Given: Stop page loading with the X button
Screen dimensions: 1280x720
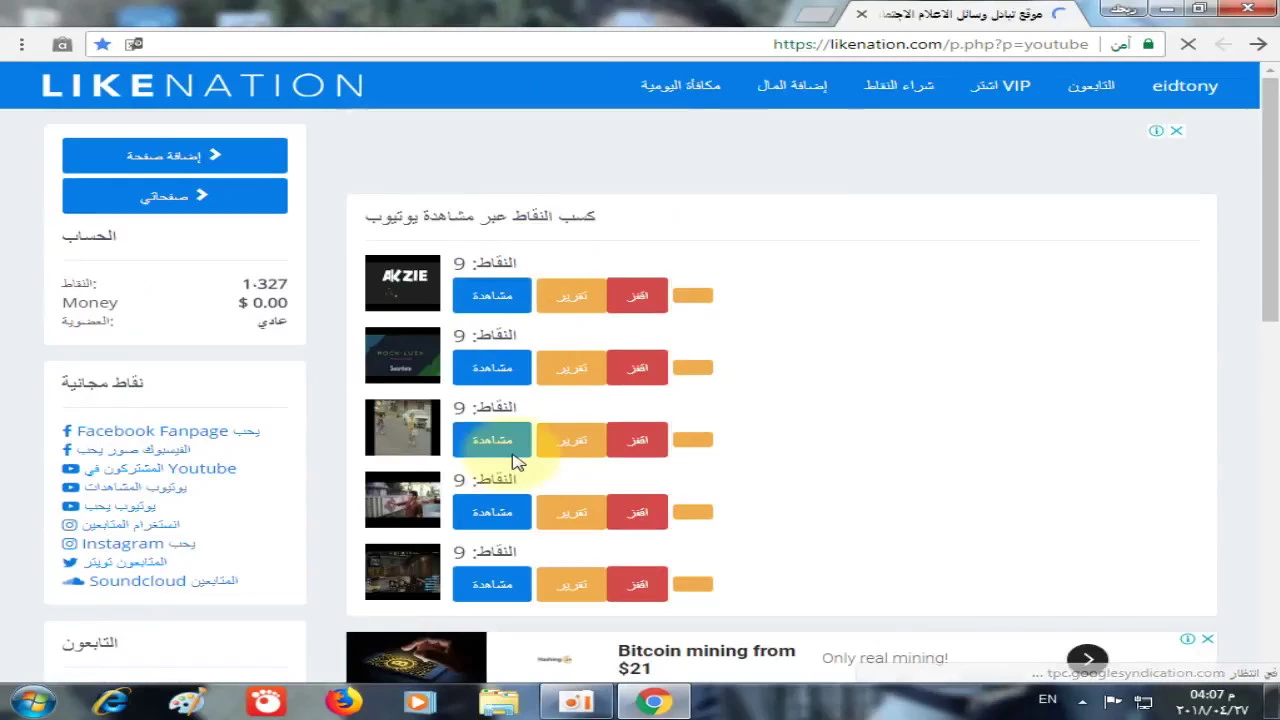Looking at the screenshot, I should pos(1188,44).
